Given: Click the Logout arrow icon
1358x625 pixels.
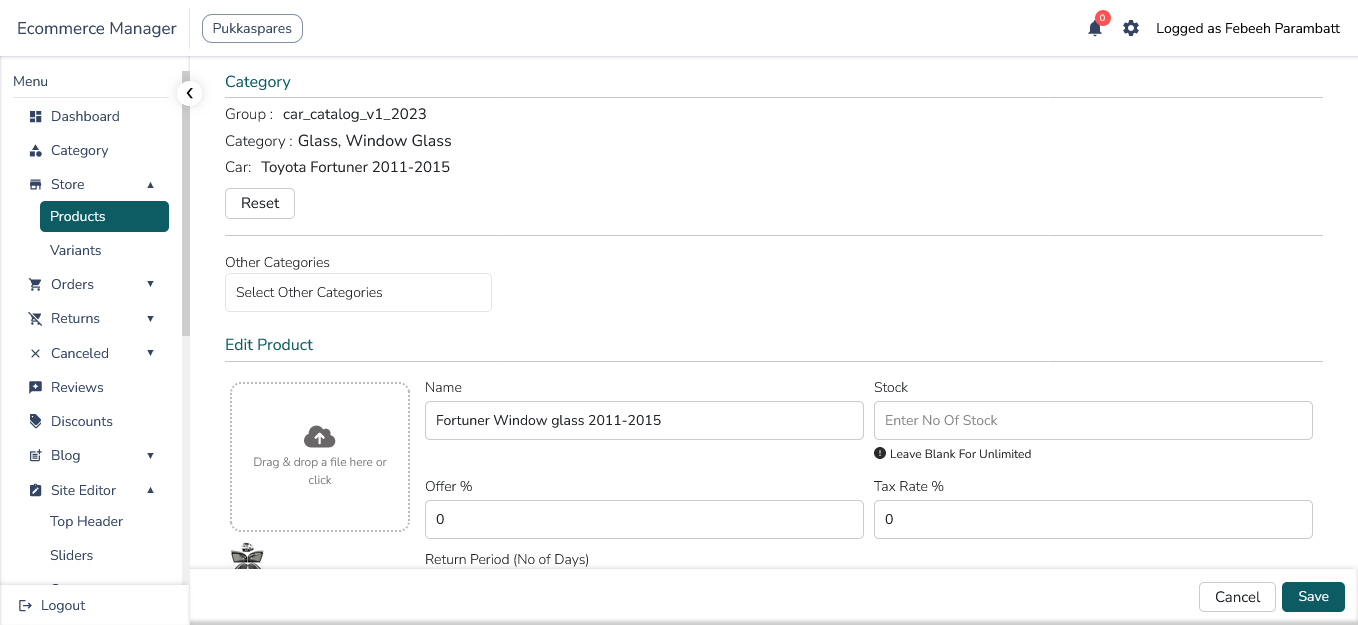Looking at the screenshot, I should [x=26, y=606].
